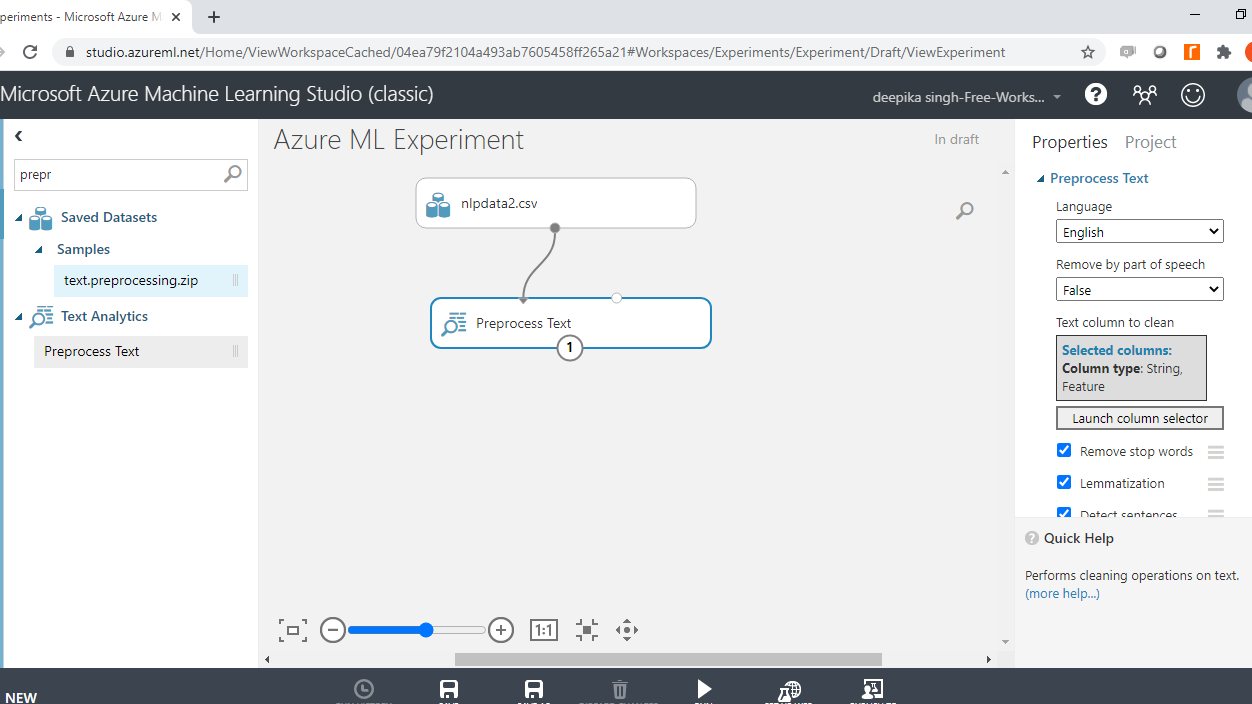Click the In draft status label
Image resolution: width=1252 pixels, height=704 pixels.
(x=957, y=140)
